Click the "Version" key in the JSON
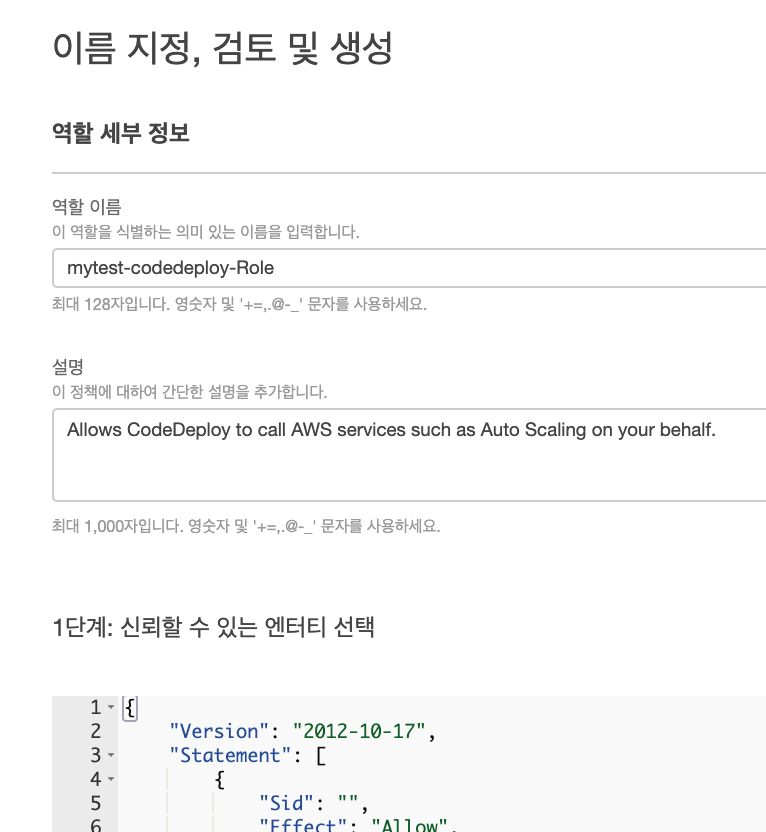The height and width of the screenshot is (832, 766). 220,731
